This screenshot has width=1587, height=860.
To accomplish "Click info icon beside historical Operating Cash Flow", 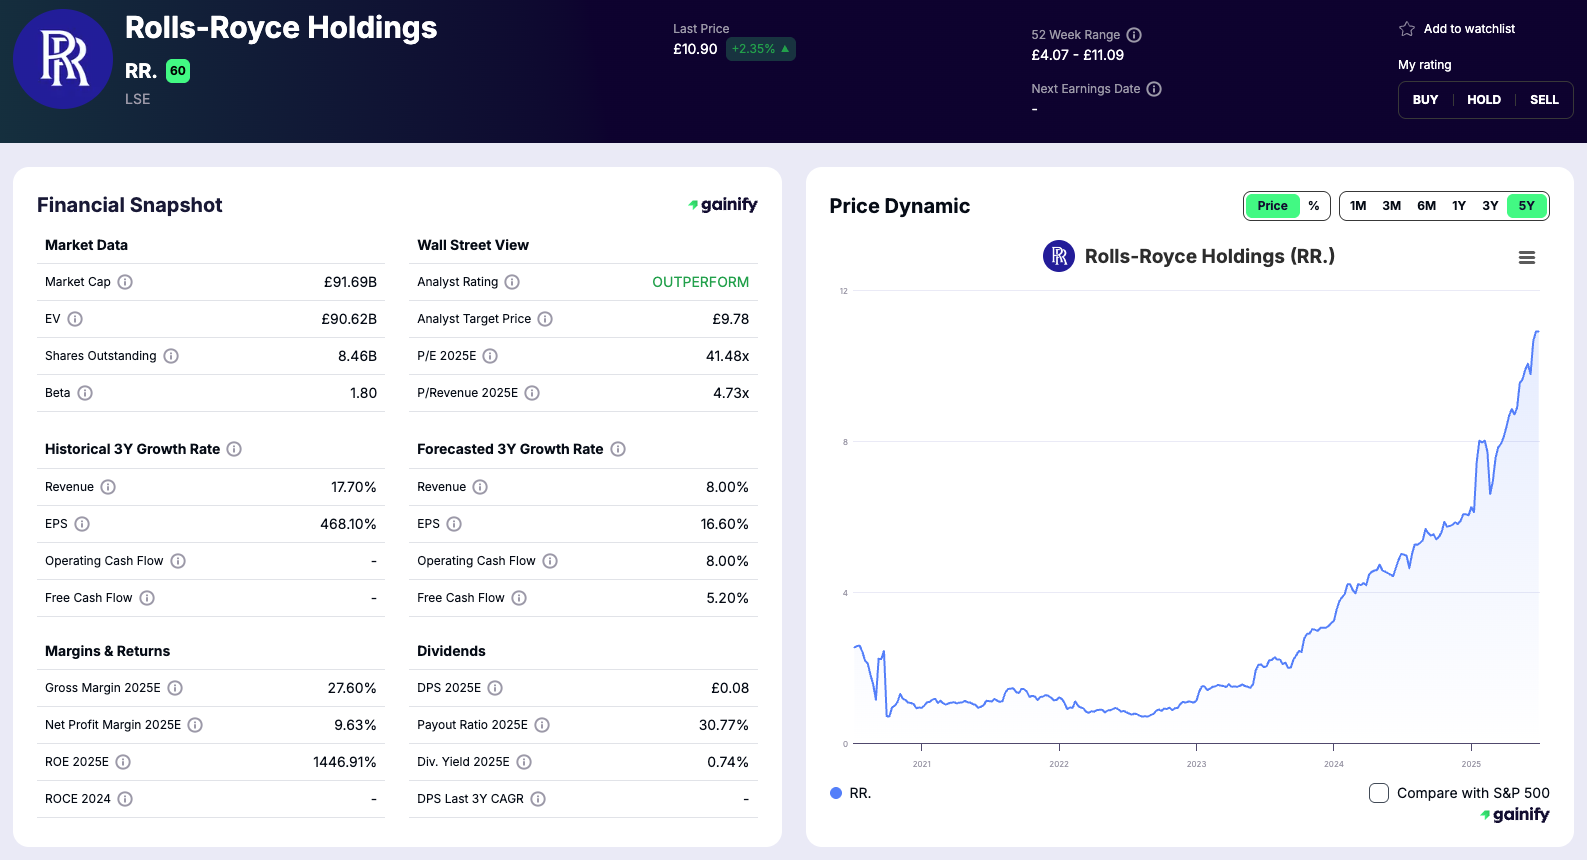I will coord(178,561).
